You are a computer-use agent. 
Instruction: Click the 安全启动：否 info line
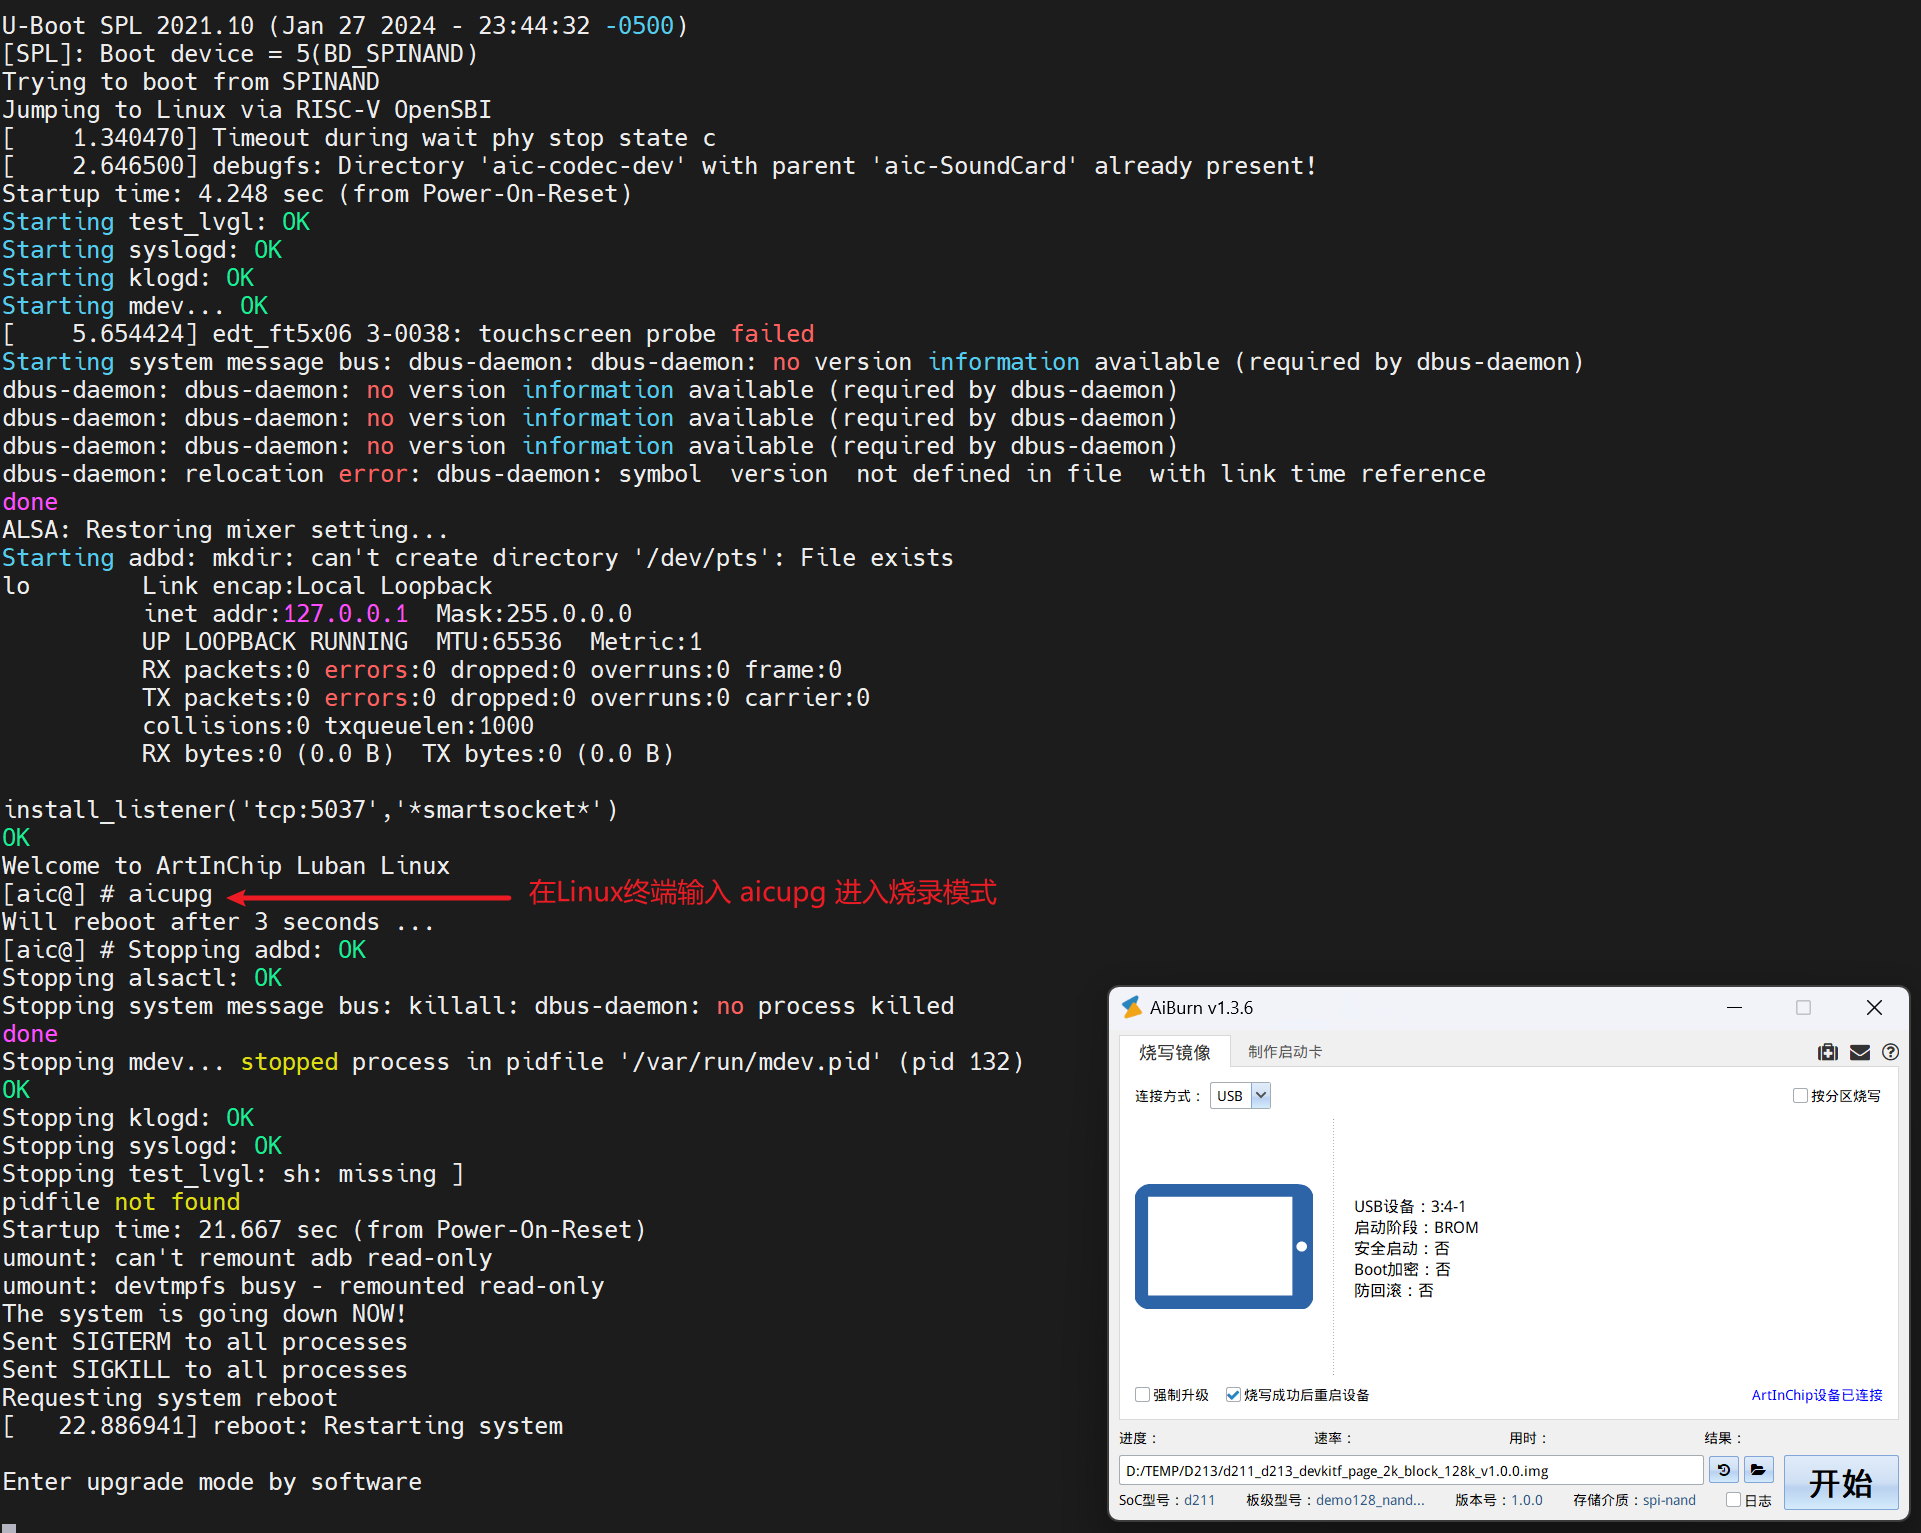pos(1401,1248)
